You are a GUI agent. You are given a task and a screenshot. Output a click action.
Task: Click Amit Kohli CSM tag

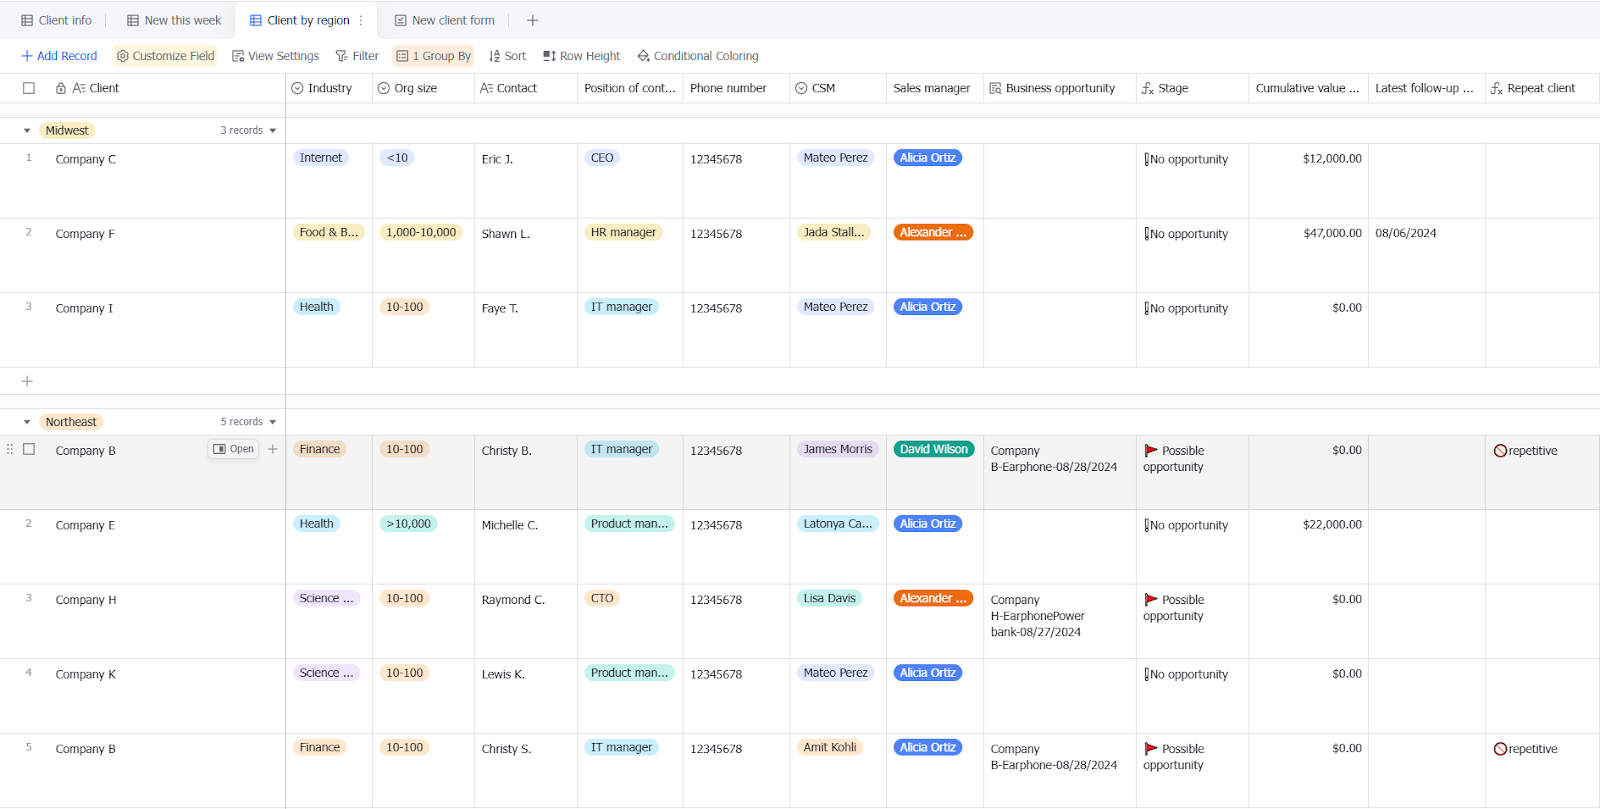point(830,747)
